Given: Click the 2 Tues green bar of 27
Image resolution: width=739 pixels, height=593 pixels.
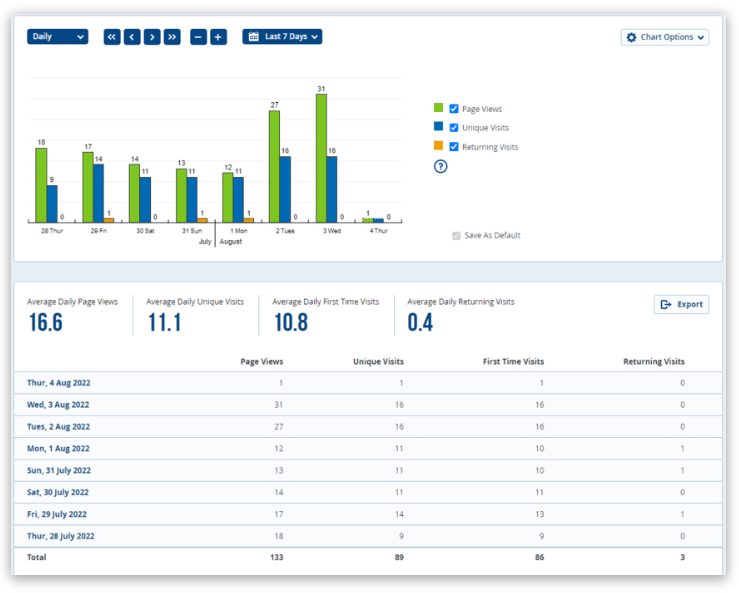Looking at the screenshot, I should [274, 167].
